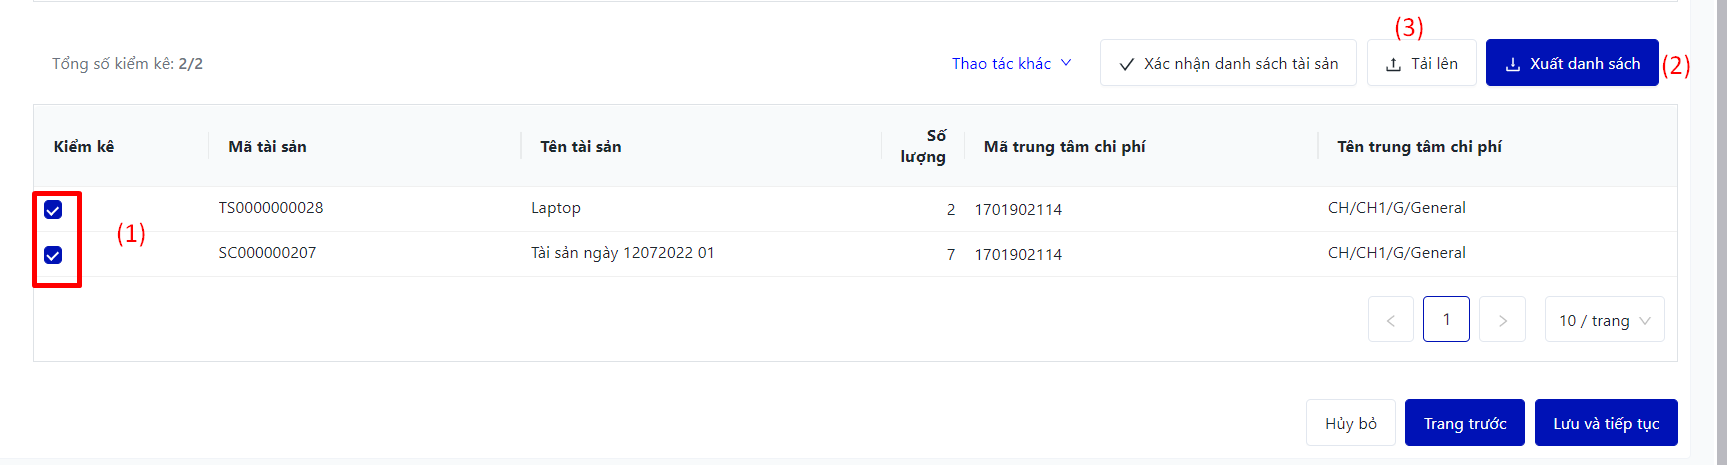Image resolution: width=1728 pixels, height=465 pixels.
Task: Uncheck the Tài sản ngày 12072022 01 checkbox
Action: [53, 255]
